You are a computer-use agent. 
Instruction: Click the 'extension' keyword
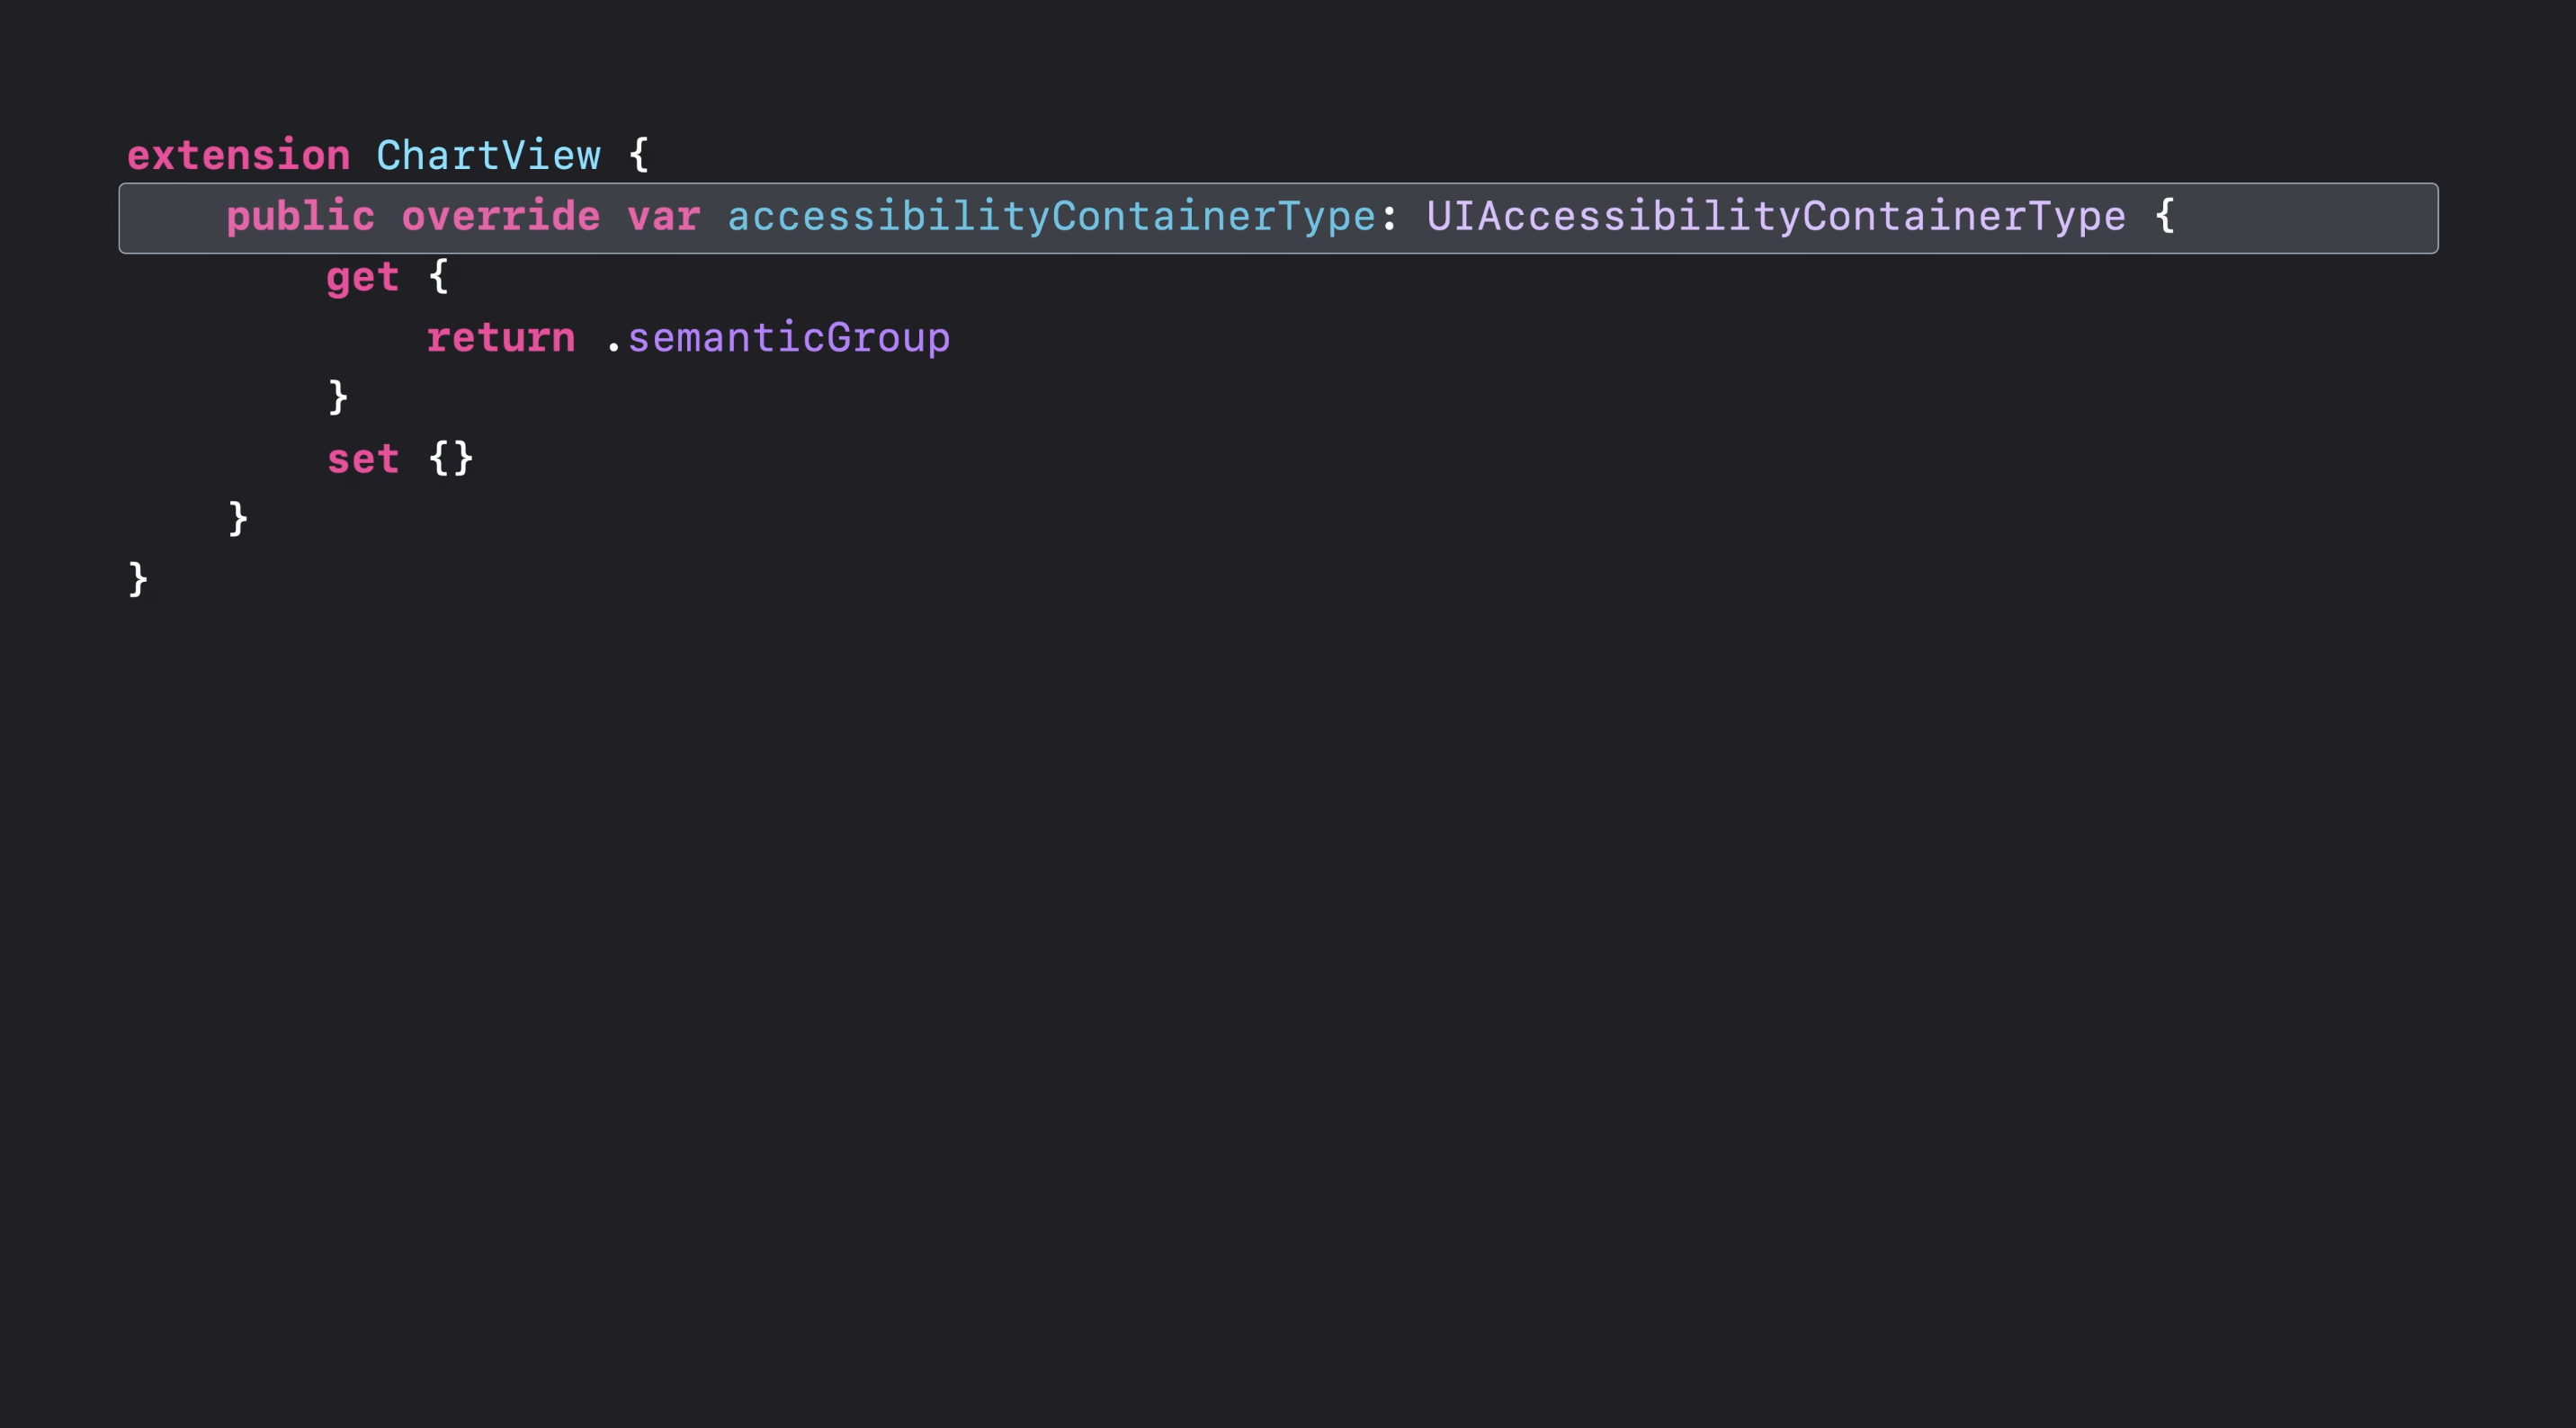[x=238, y=156]
